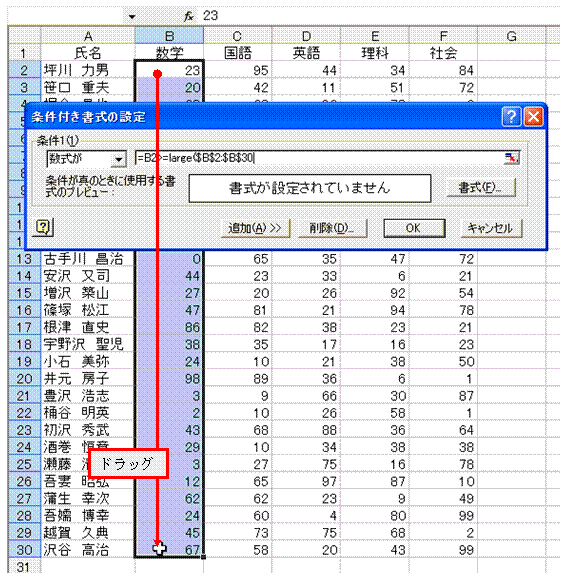
Task: Click the キャンセル cancel button
Action: (490, 228)
